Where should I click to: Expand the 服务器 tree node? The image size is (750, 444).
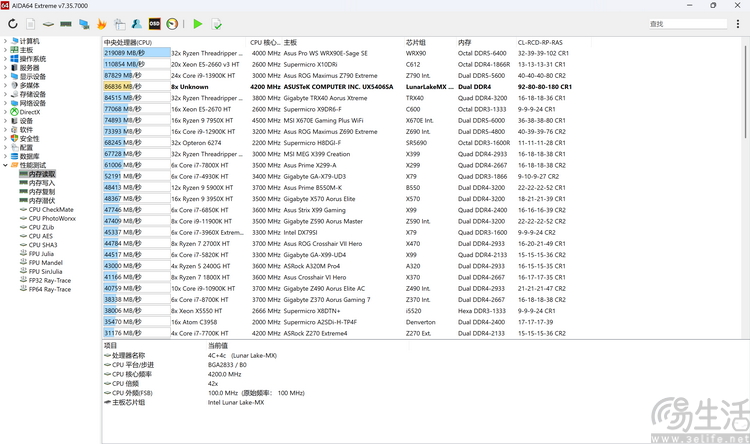(5, 67)
